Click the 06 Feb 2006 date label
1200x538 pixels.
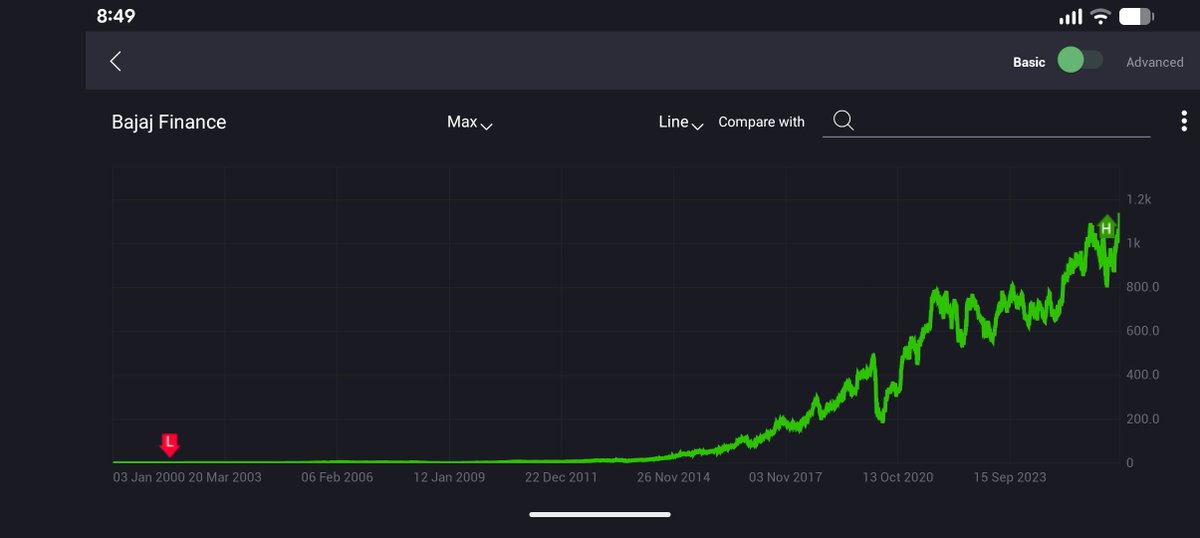(x=337, y=477)
